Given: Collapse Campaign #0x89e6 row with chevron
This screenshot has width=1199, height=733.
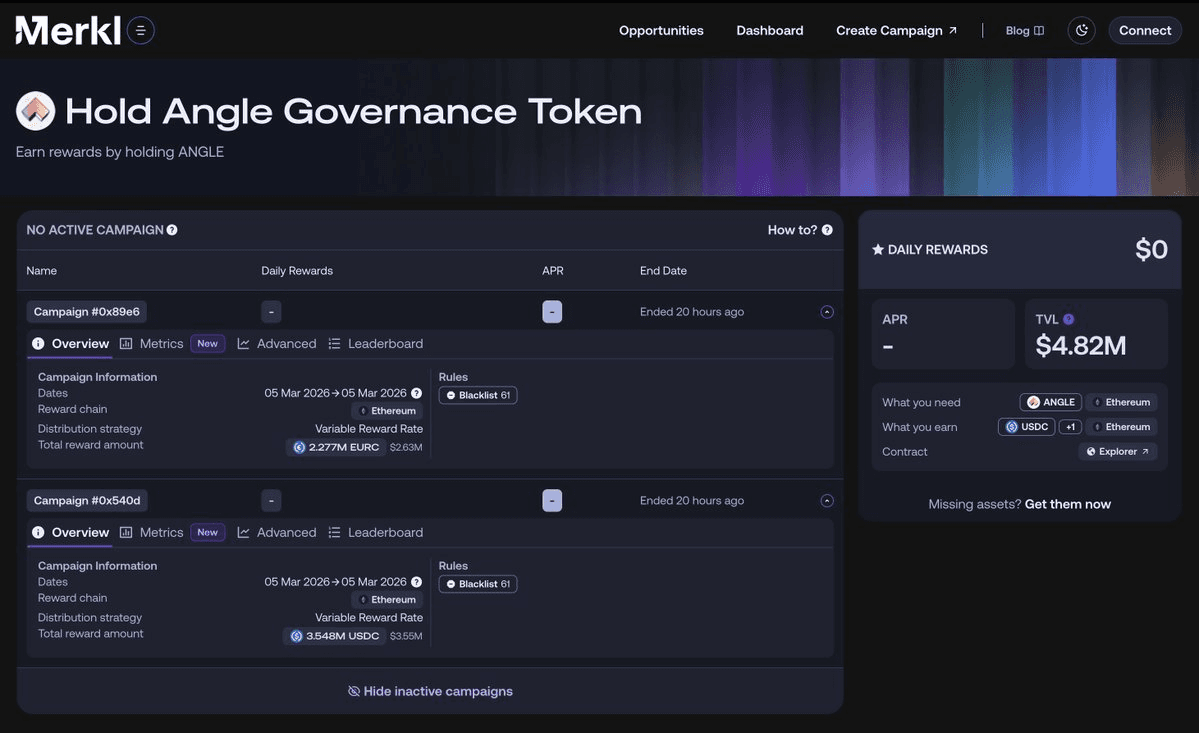Looking at the screenshot, I should point(827,312).
